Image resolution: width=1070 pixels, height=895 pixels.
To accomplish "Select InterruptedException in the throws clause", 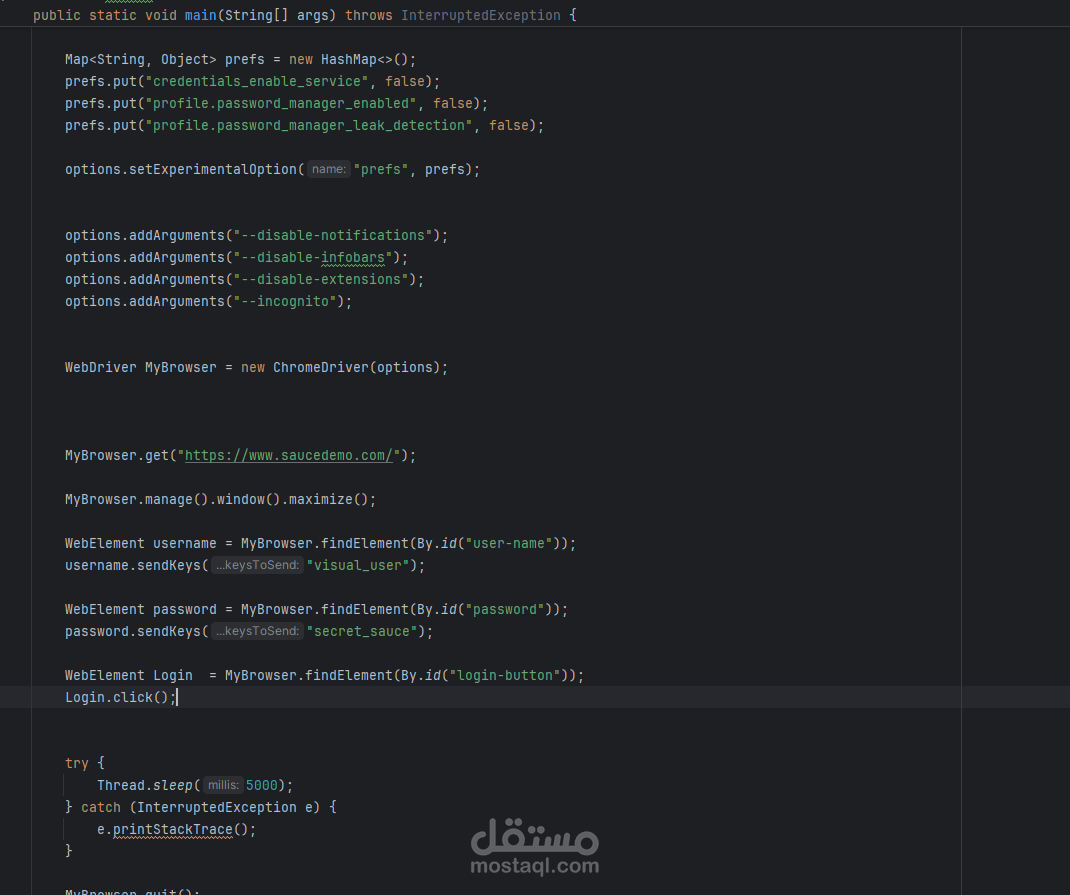I will pyautogui.click(x=480, y=15).
